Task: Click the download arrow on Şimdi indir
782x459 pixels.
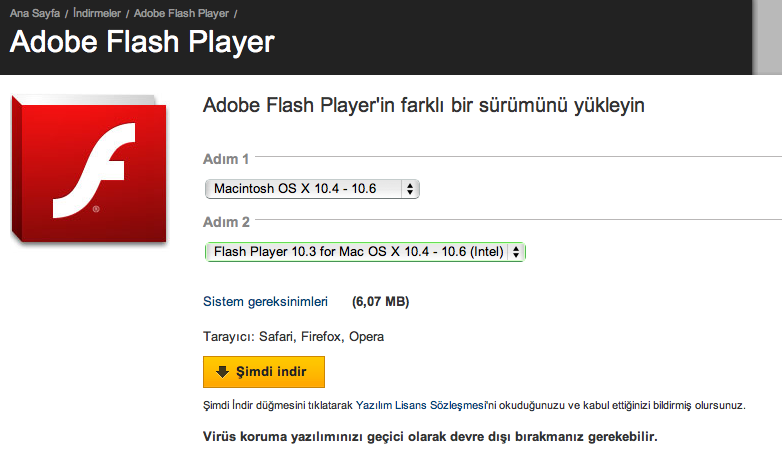Action: pyautogui.click(x=222, y=372)
